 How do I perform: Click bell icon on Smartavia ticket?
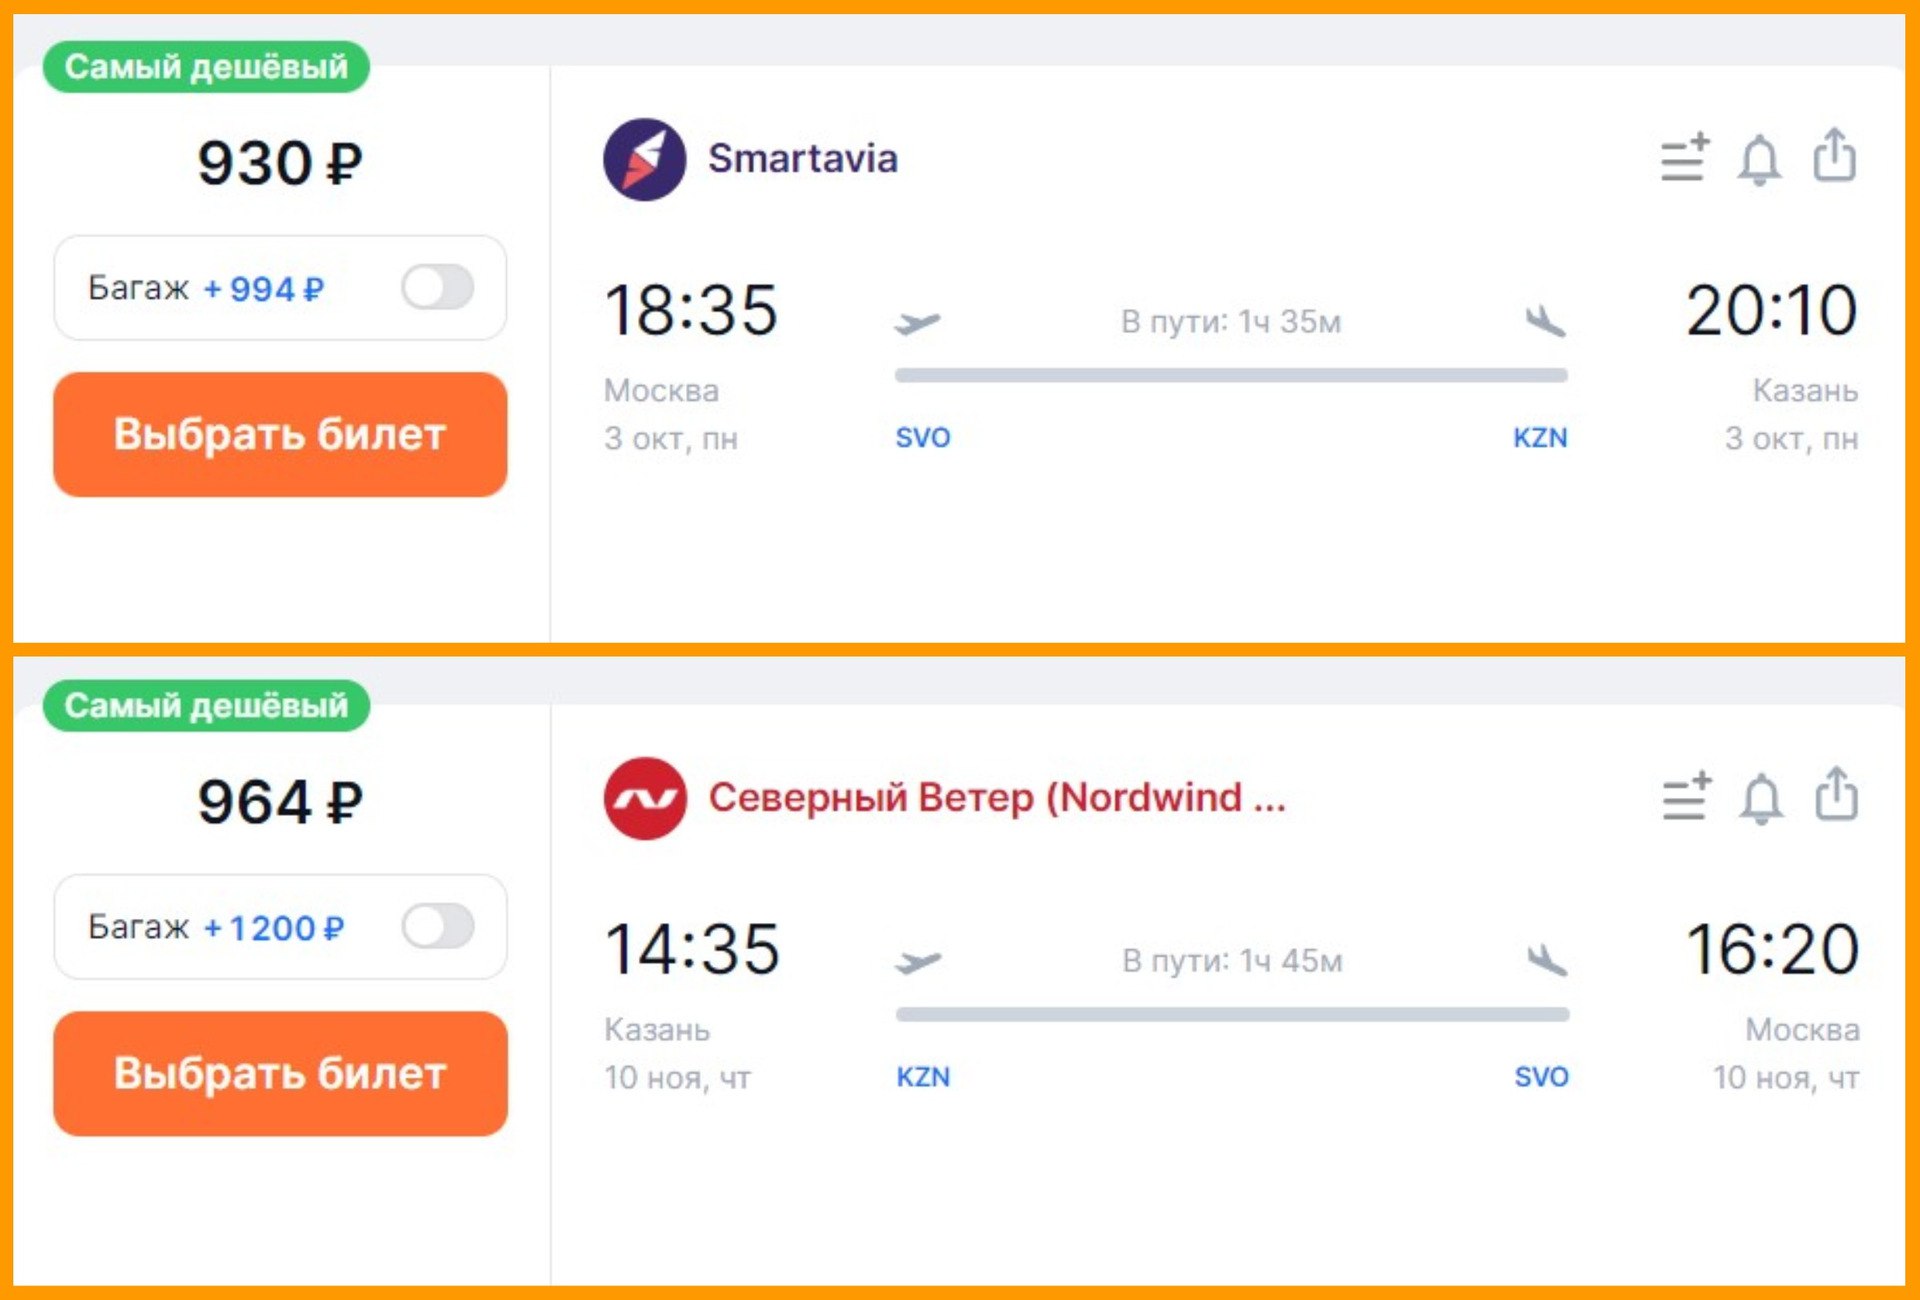click(x=1759, y=160)
